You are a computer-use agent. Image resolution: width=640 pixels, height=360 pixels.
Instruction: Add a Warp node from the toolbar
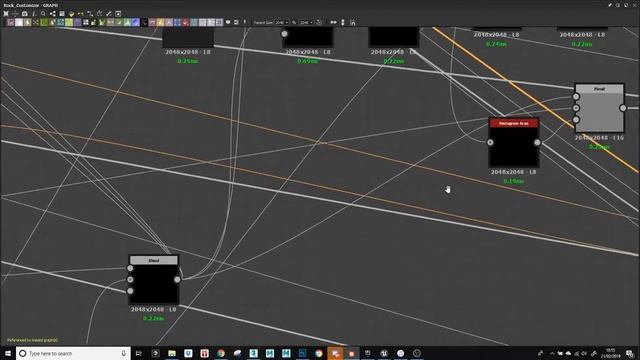(194, 22)
